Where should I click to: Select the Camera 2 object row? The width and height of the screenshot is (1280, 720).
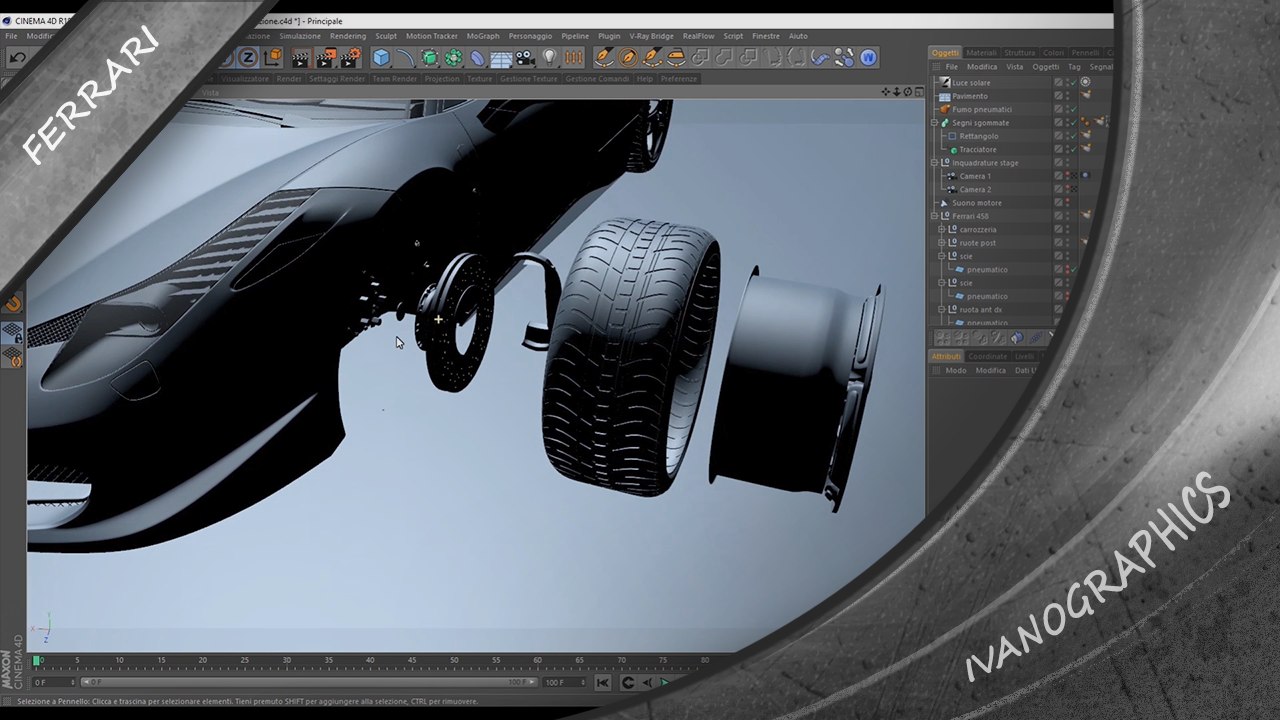975,190
